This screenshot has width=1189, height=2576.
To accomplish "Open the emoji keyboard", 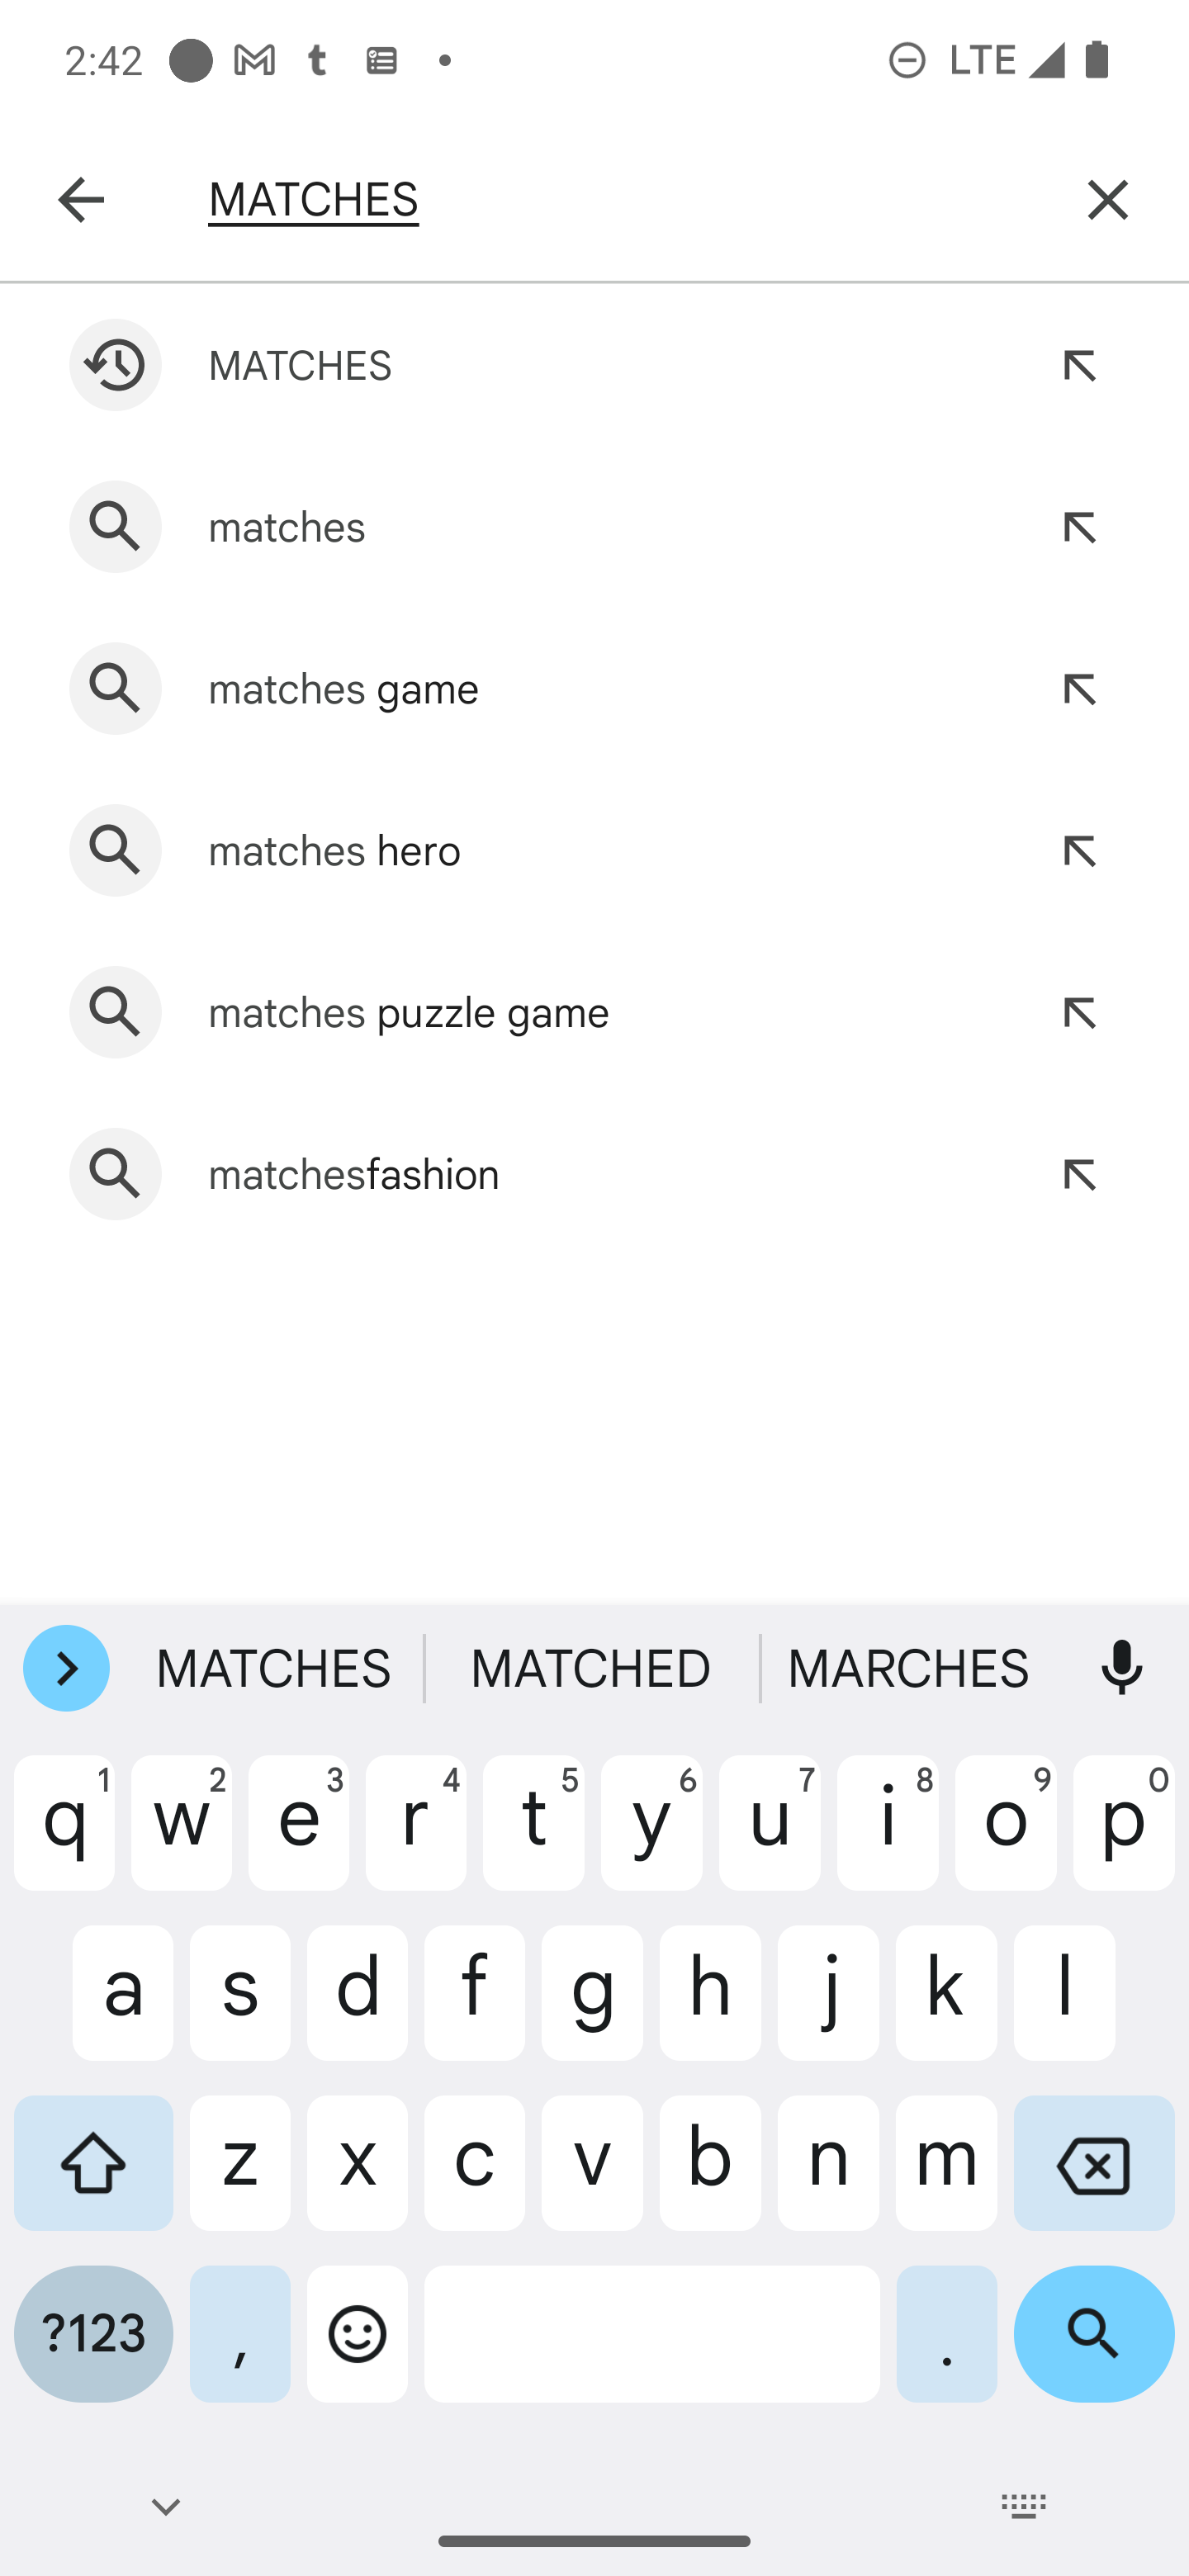I will [x=357, y=2334].
